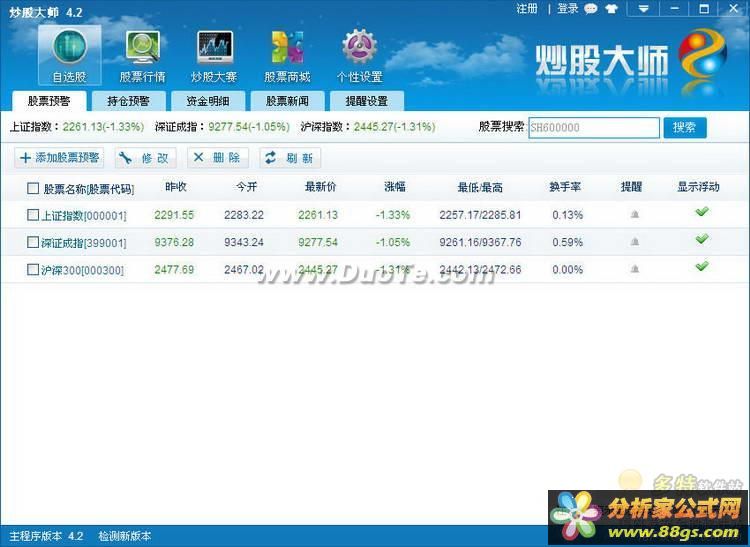Click the 涨幅 column header
The image size is (750, 547).
(395, 187)
